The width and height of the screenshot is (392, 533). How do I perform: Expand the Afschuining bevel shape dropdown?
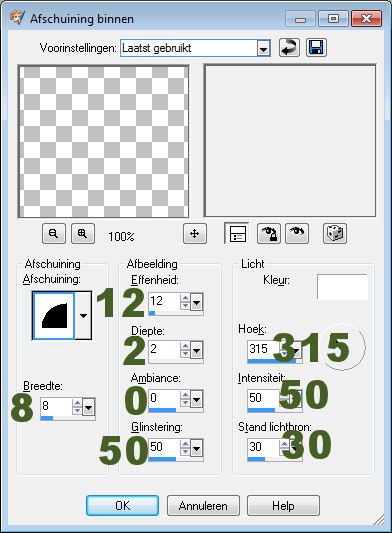pyautogui.click(x=83, y=315)
